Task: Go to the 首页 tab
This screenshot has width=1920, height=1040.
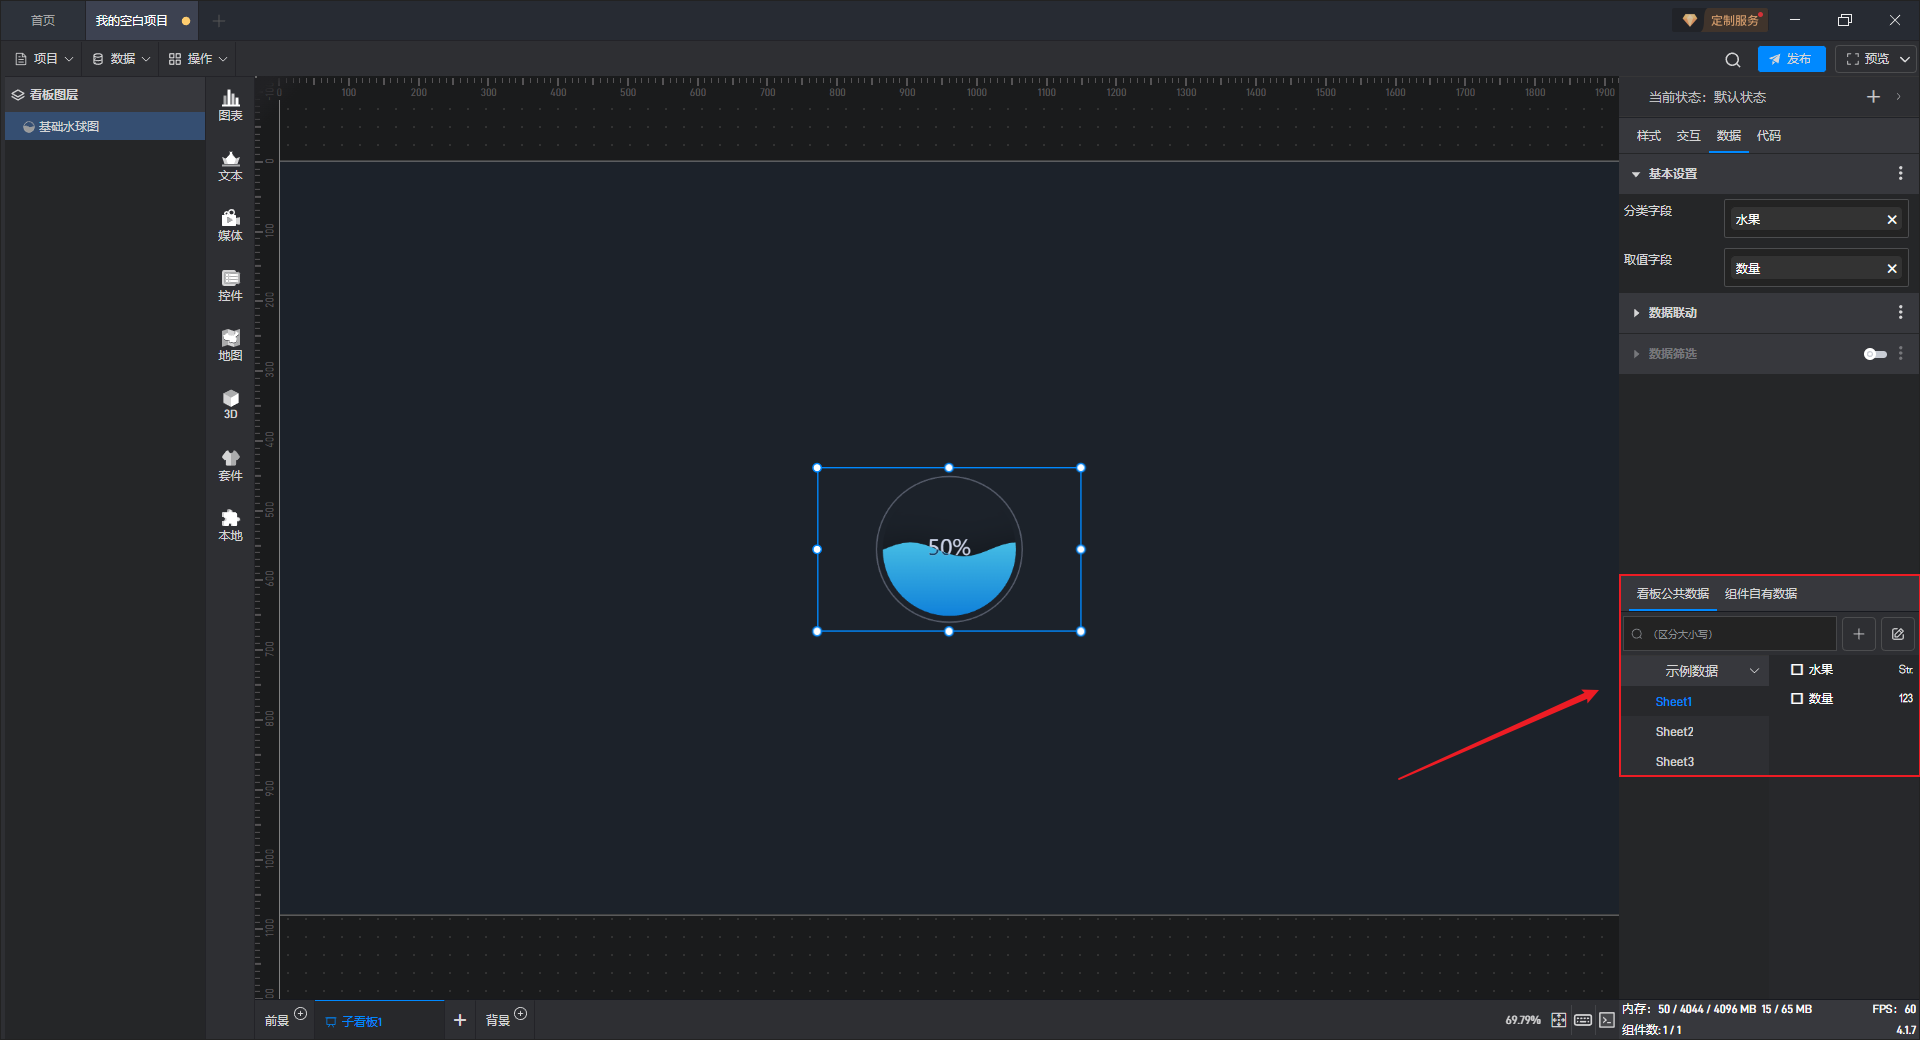Action: point(43,20)
